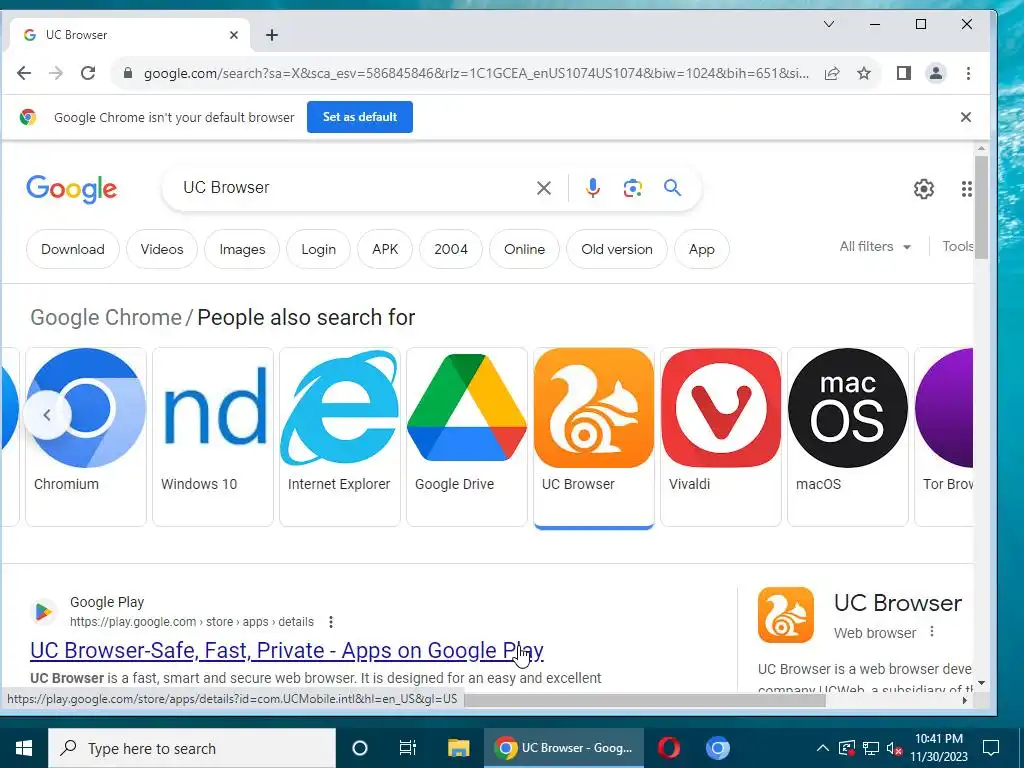Screen dimensions: 1024x768
Task: Go back using the browser back arrow
Action: [x=24, y=73]
